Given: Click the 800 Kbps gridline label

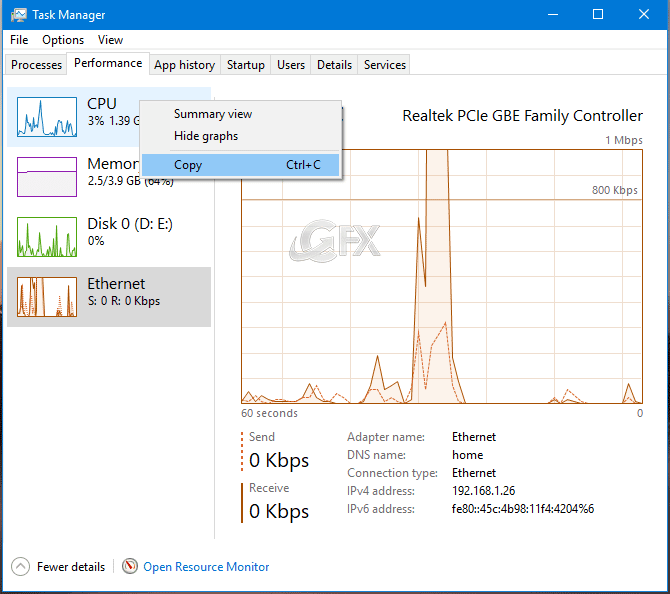Looking at the screenshot, I should (614, 190).
